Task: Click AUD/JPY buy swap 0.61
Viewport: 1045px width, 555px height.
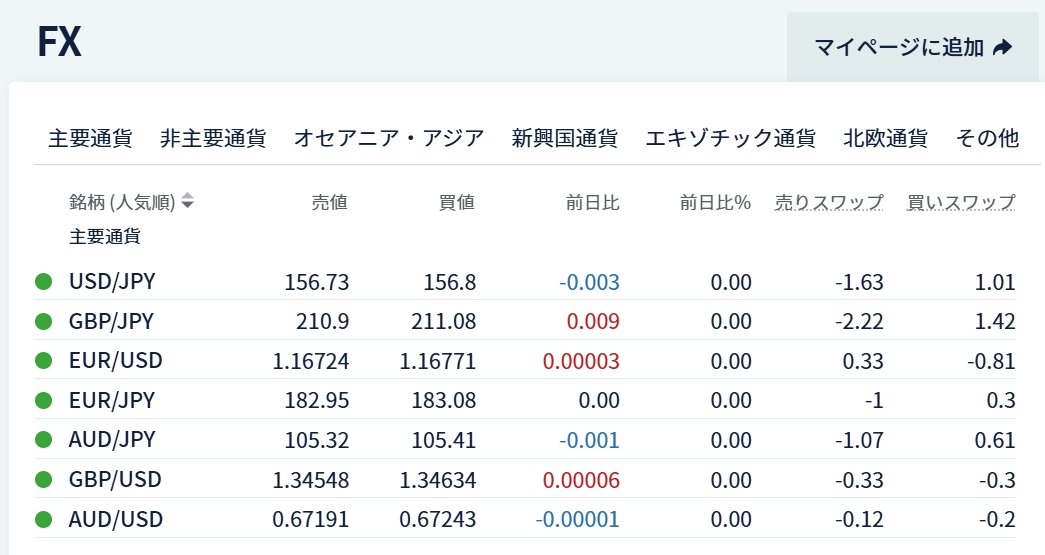Action: click(x=995, y=440)
